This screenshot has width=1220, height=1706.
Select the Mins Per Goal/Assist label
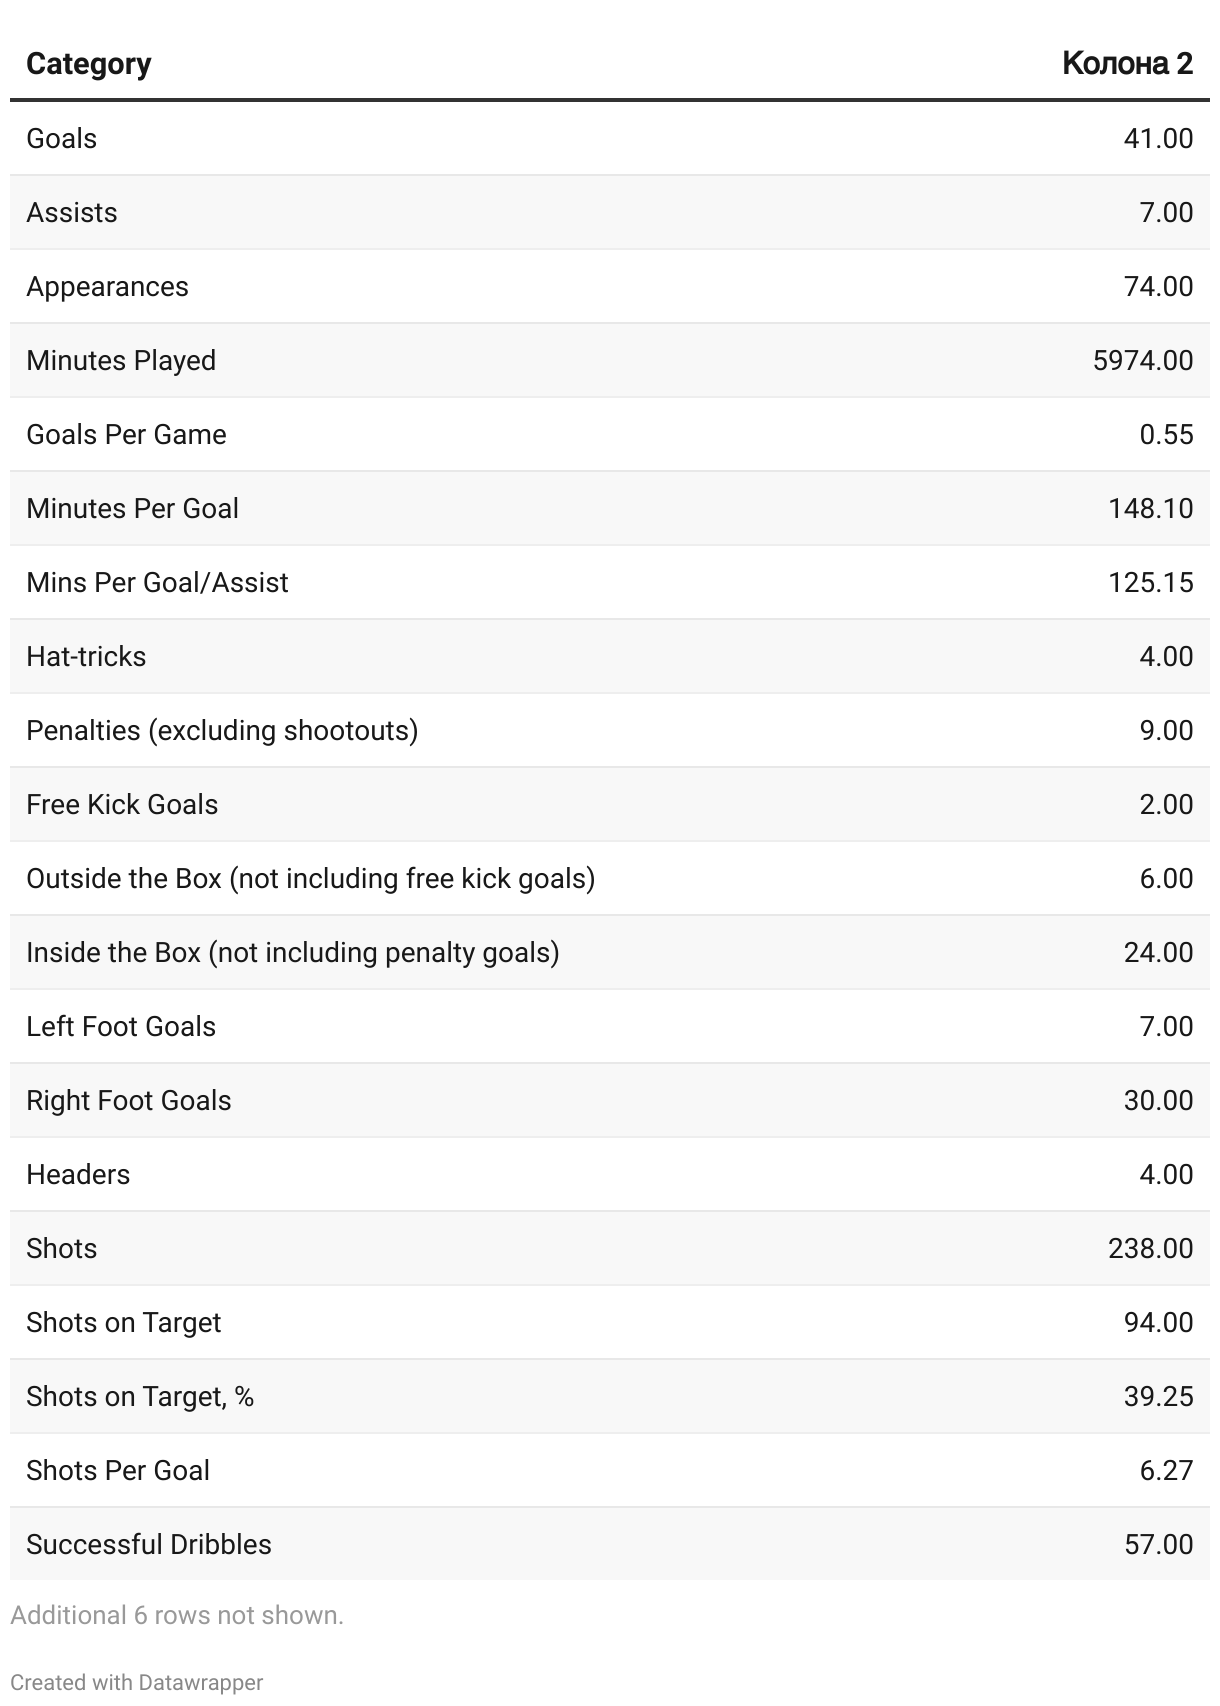click(x=157, y=582)
